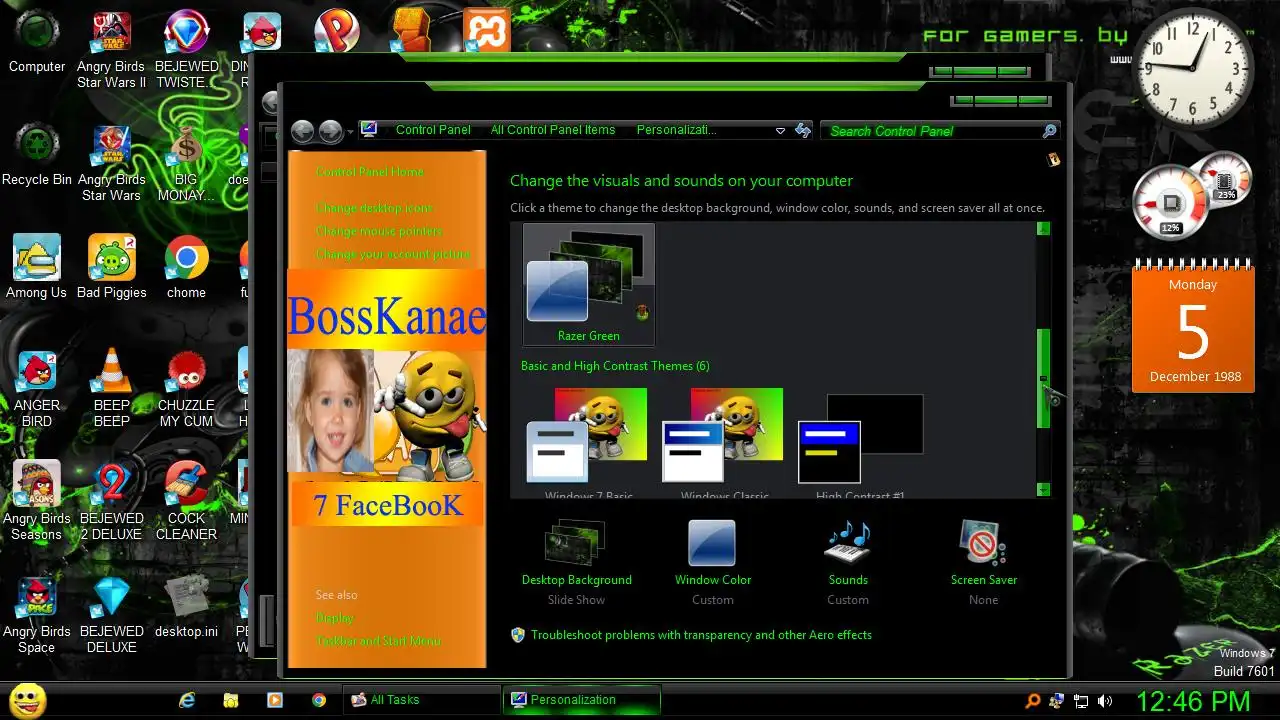Click the address bar refresh arrows

click(x=802, y=130)
